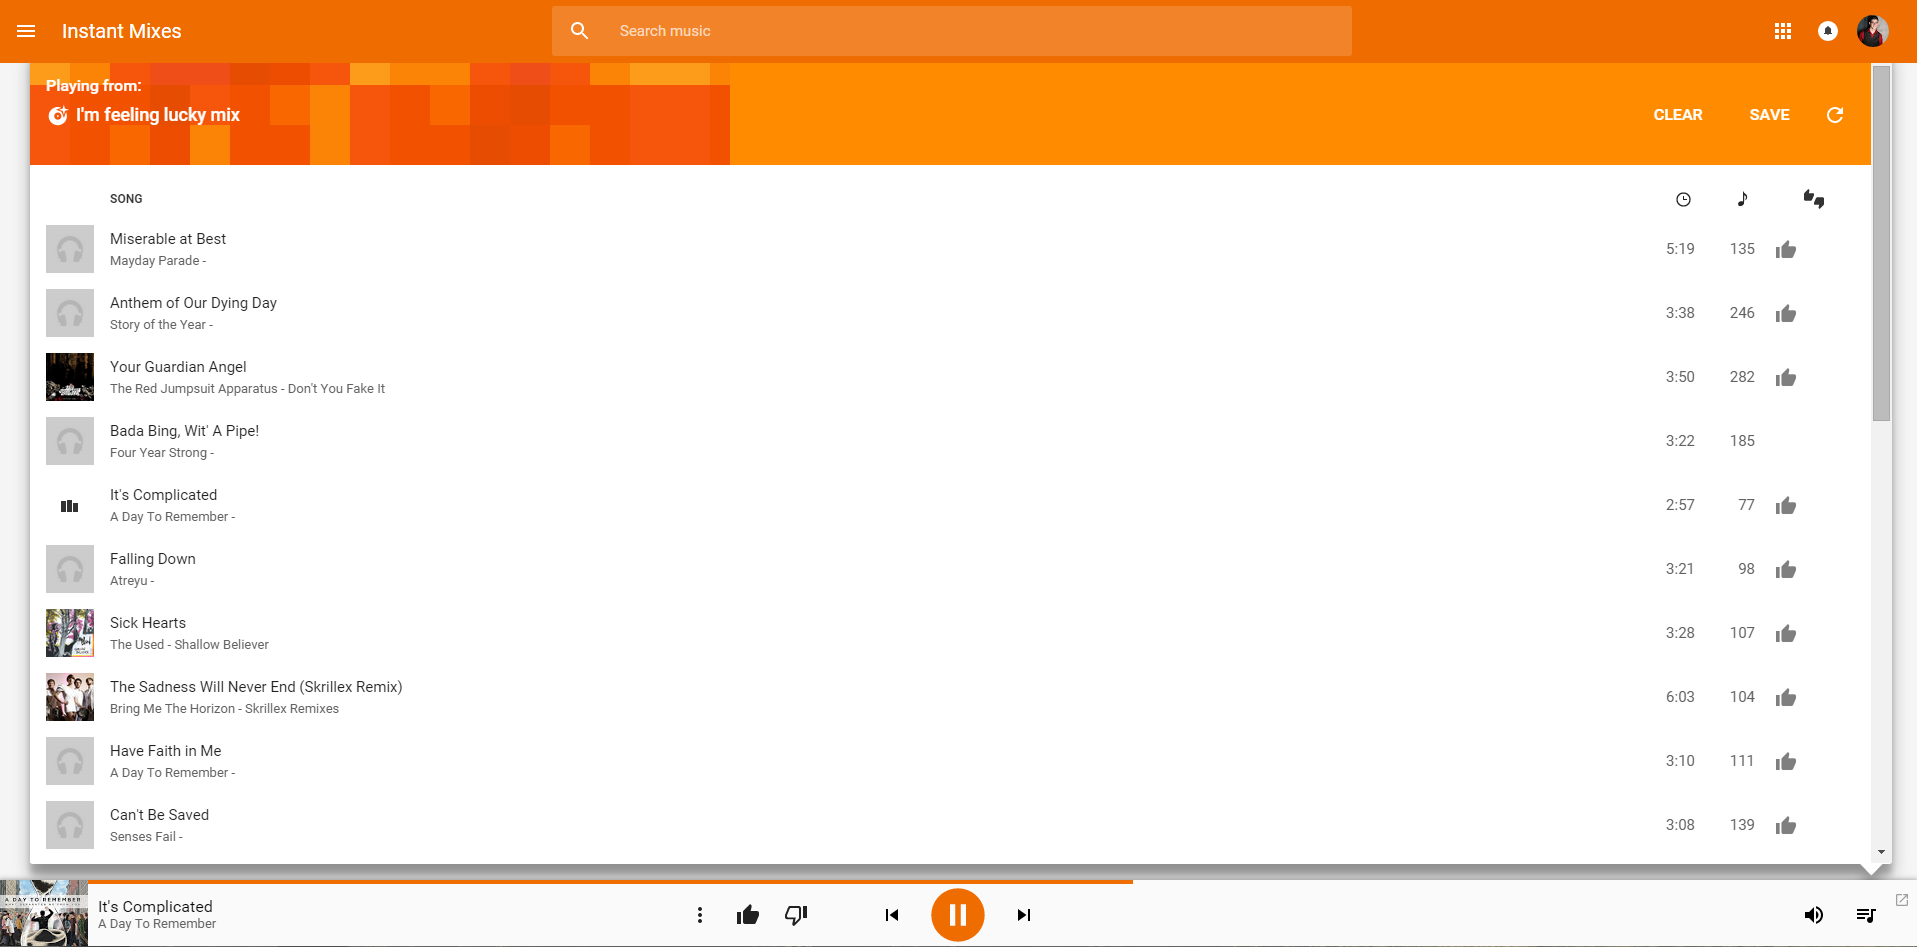Open mini player popout icon
Image resolution: width=1917 pixels, height=947 pixels.
coord(1902,900)
